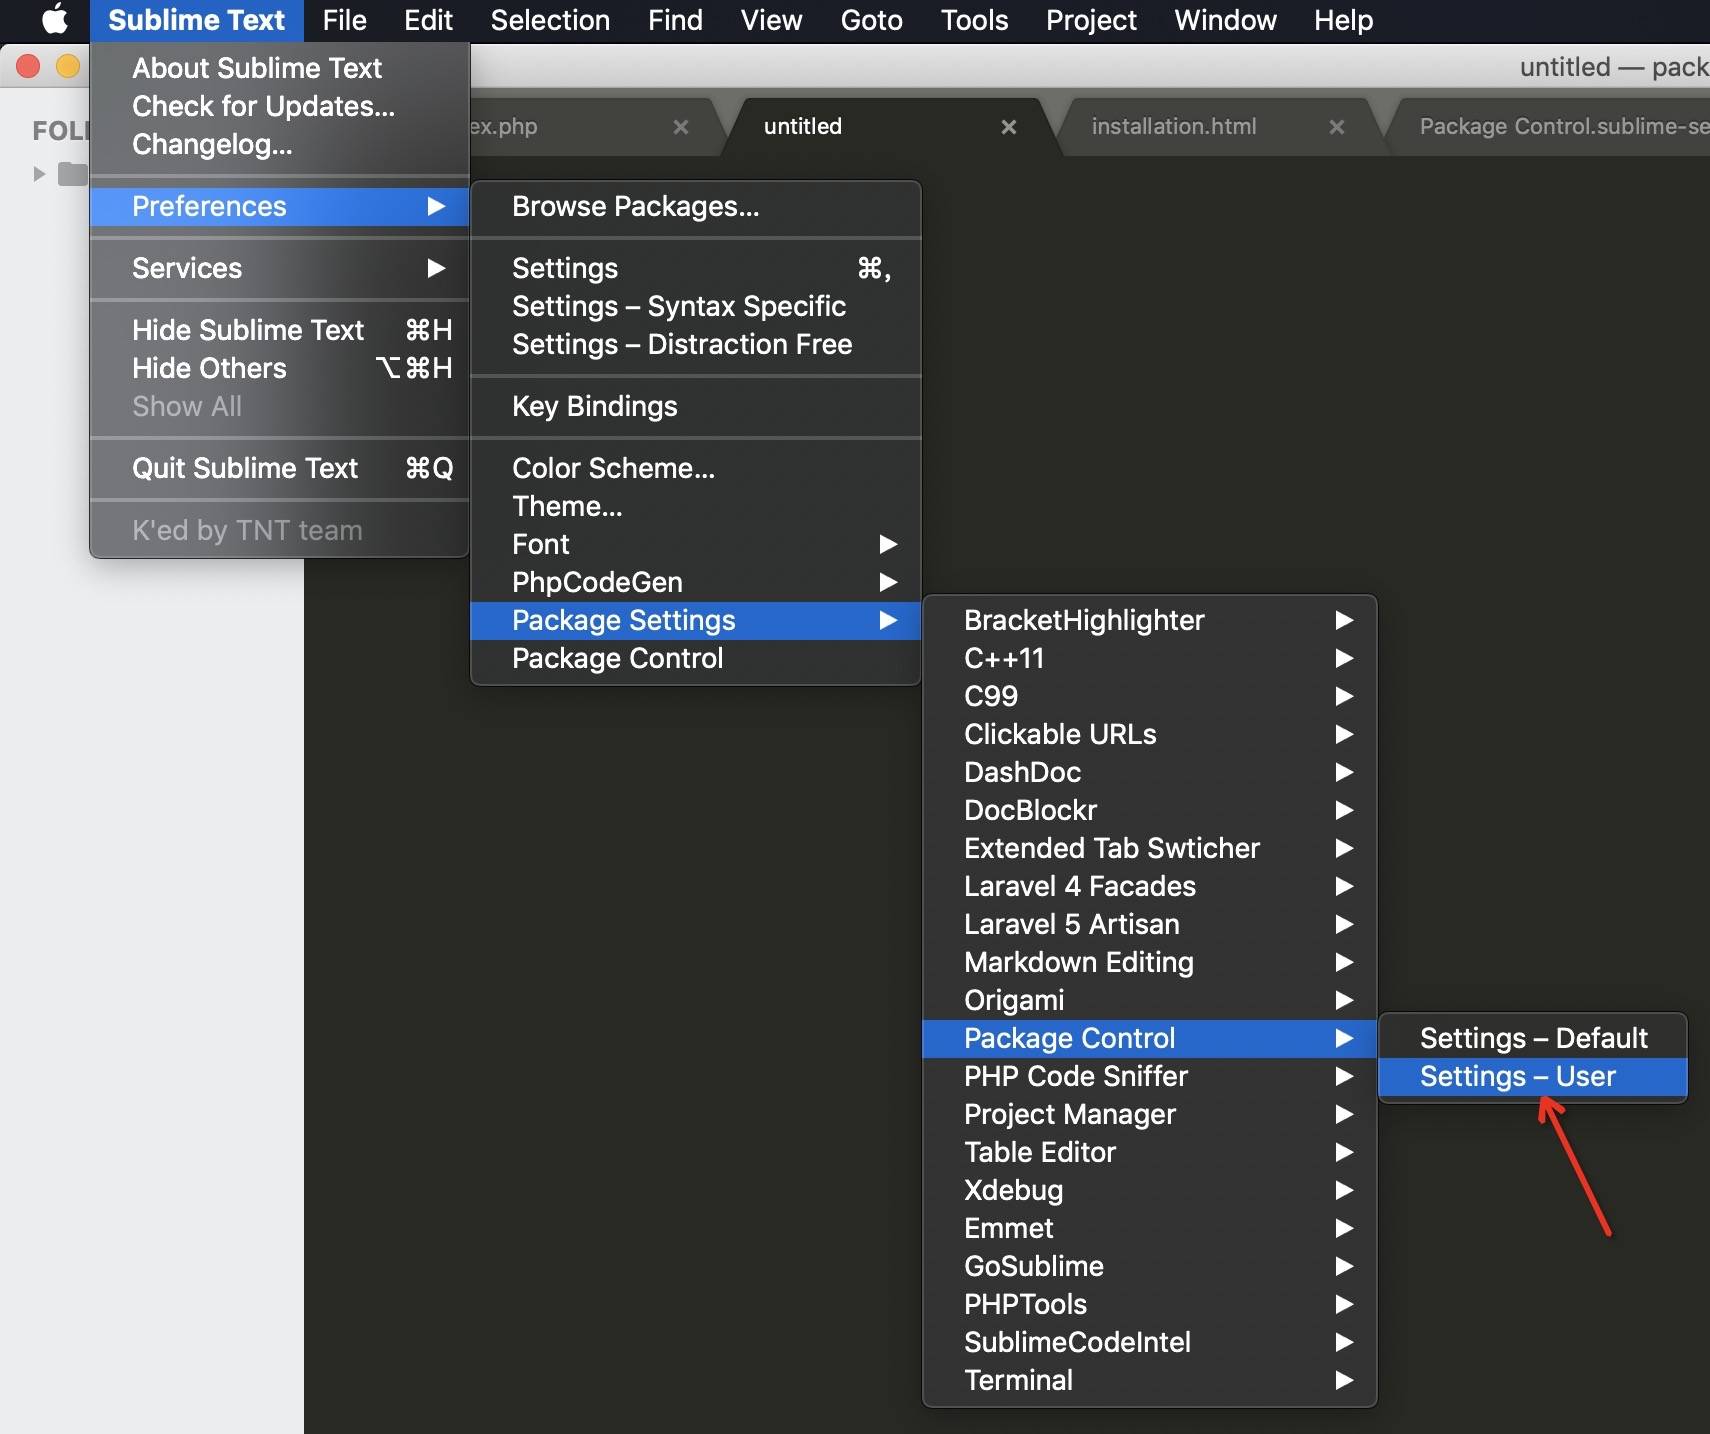Expand SublimeCodeIntel package settings
Image resolution: width=1710 pixels, height=1434 pixels.
click(1149, 1342)
